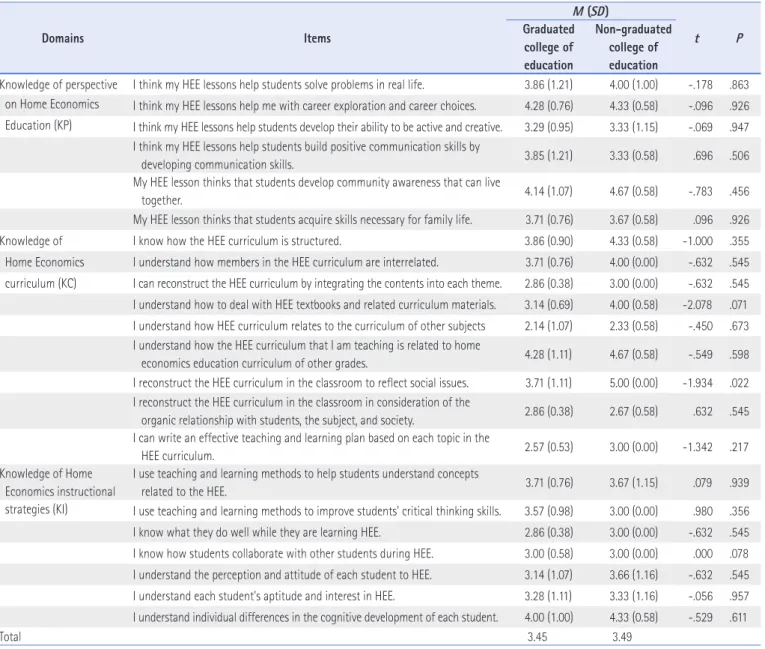
Task: Select item 'acquire skills necessary for family life'
Action: pos(302,220)
